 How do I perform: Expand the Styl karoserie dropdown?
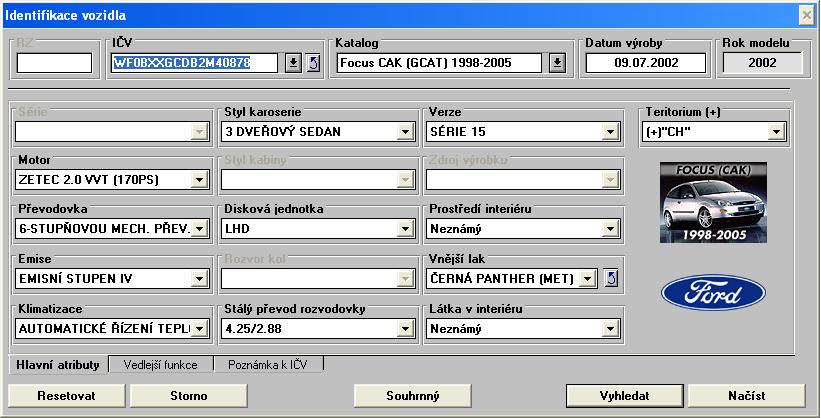point(405,131)
